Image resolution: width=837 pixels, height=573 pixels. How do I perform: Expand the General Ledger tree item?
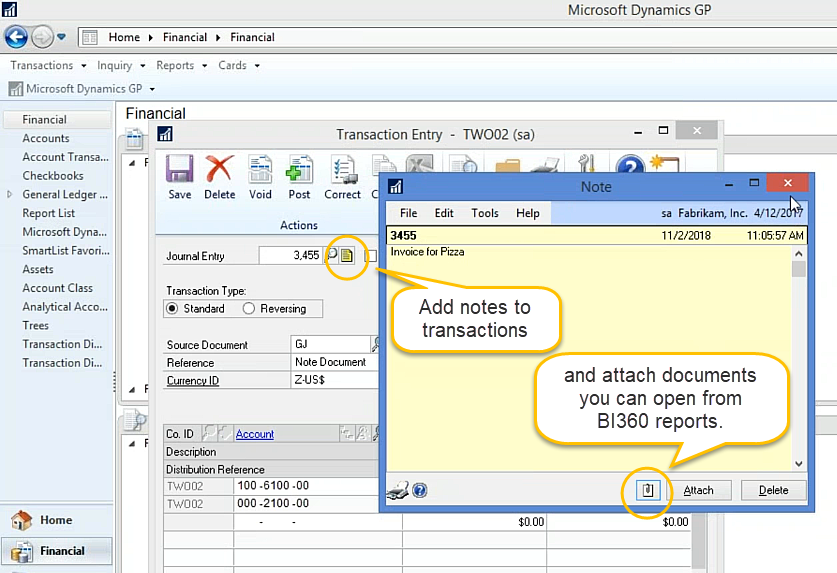click(10, 195)
